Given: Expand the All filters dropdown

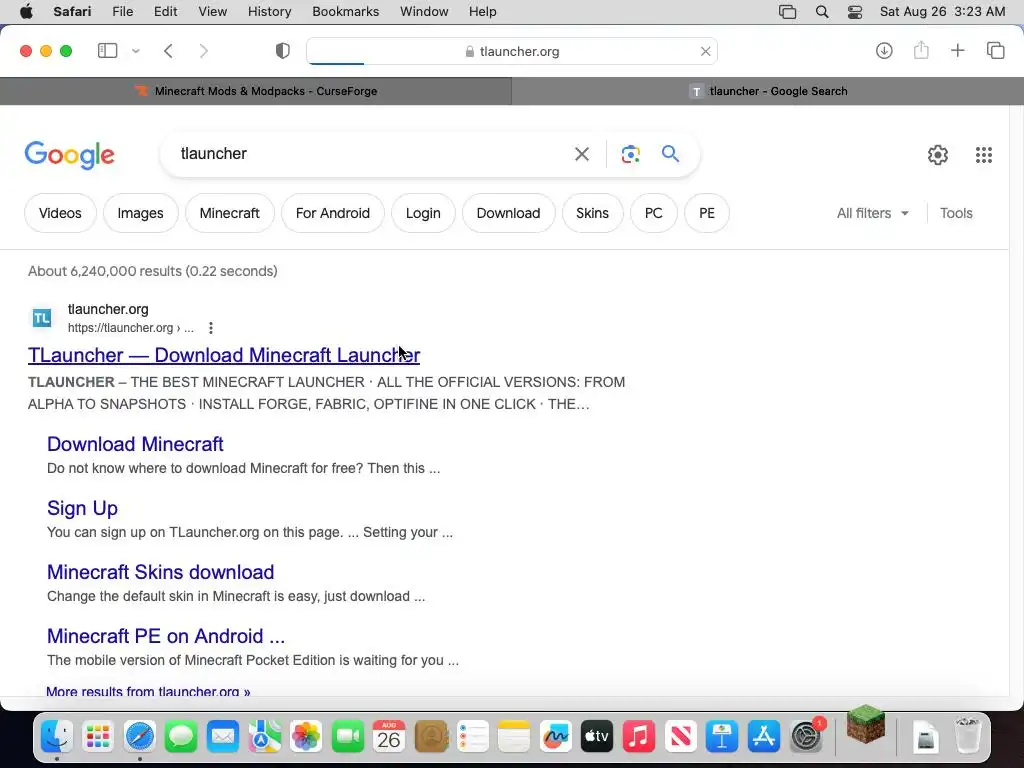Looking at the screenshot, I should point(872,213).
